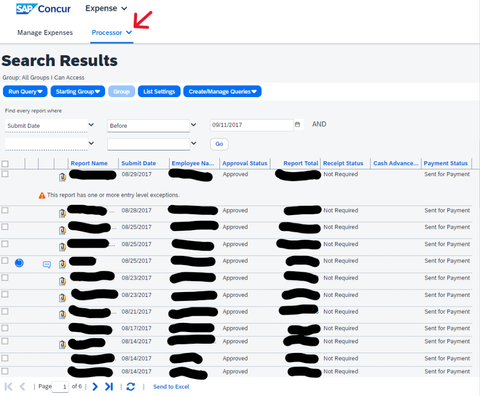Click the 08/29/2017 submit date cell
The height and width of the screenshot is (396, 480).
pos(137,174)
